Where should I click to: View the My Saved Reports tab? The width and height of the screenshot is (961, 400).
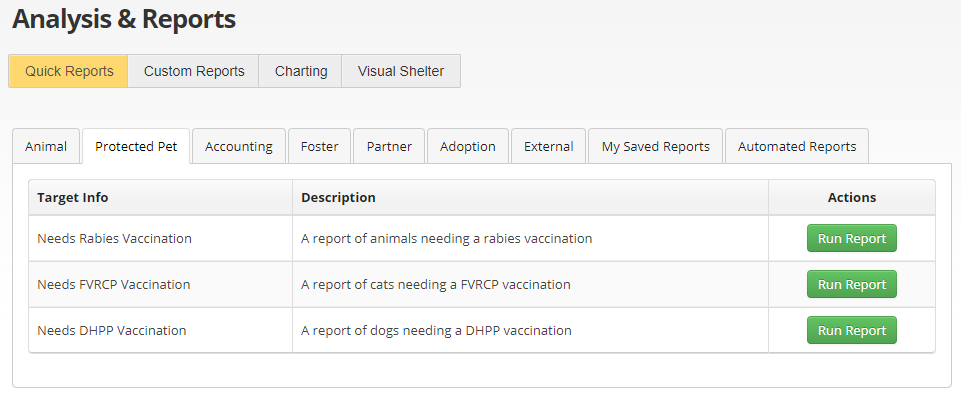coord(656,146)
